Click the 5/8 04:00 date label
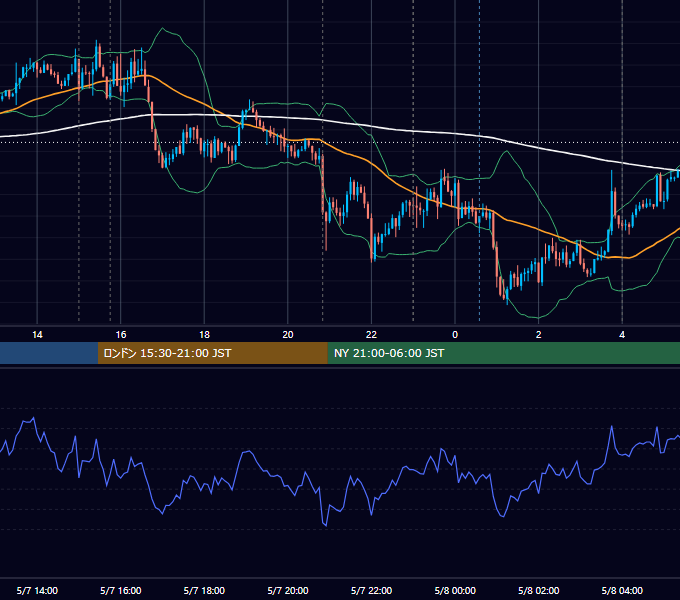This screenshot has height=600, width=680. click(x=622, y=590)
